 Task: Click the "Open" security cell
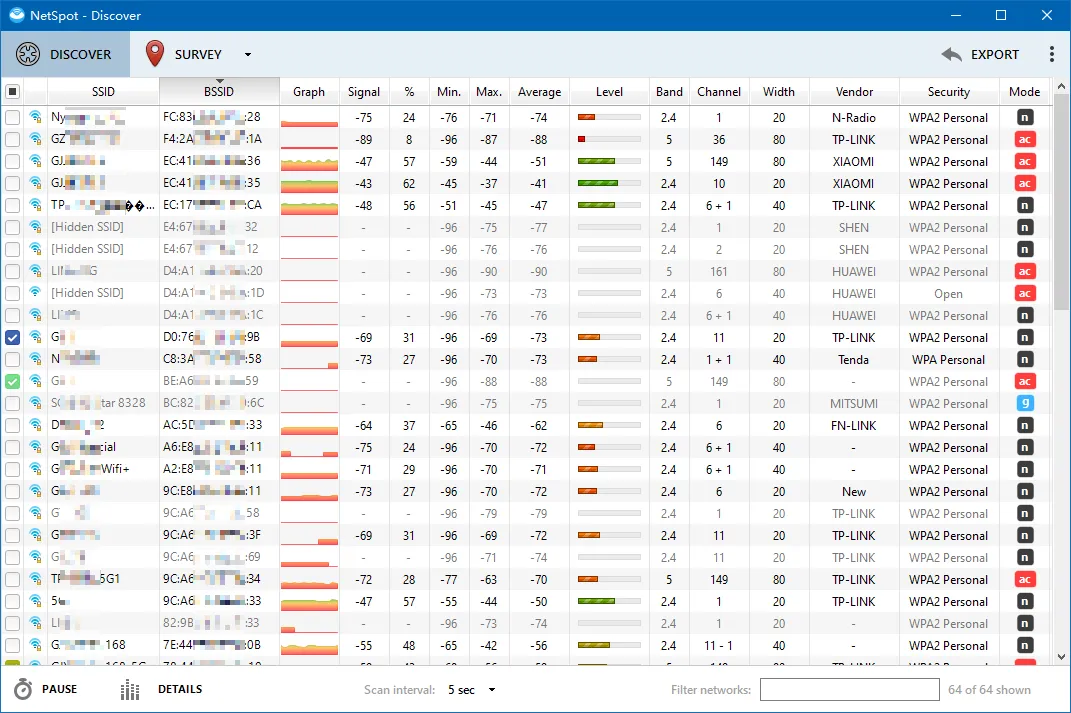[x=948, y=294]
